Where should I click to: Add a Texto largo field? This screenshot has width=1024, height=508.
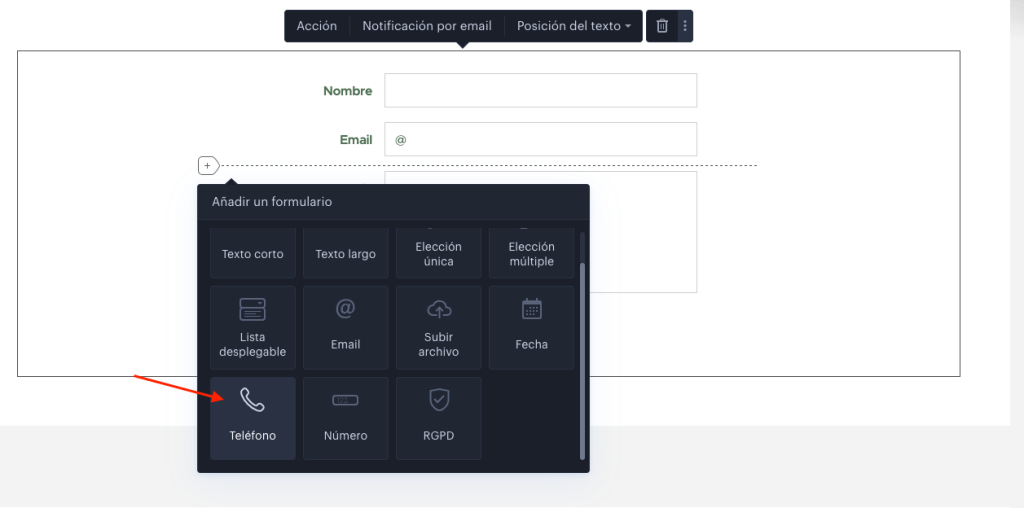[x=345, y=253]
